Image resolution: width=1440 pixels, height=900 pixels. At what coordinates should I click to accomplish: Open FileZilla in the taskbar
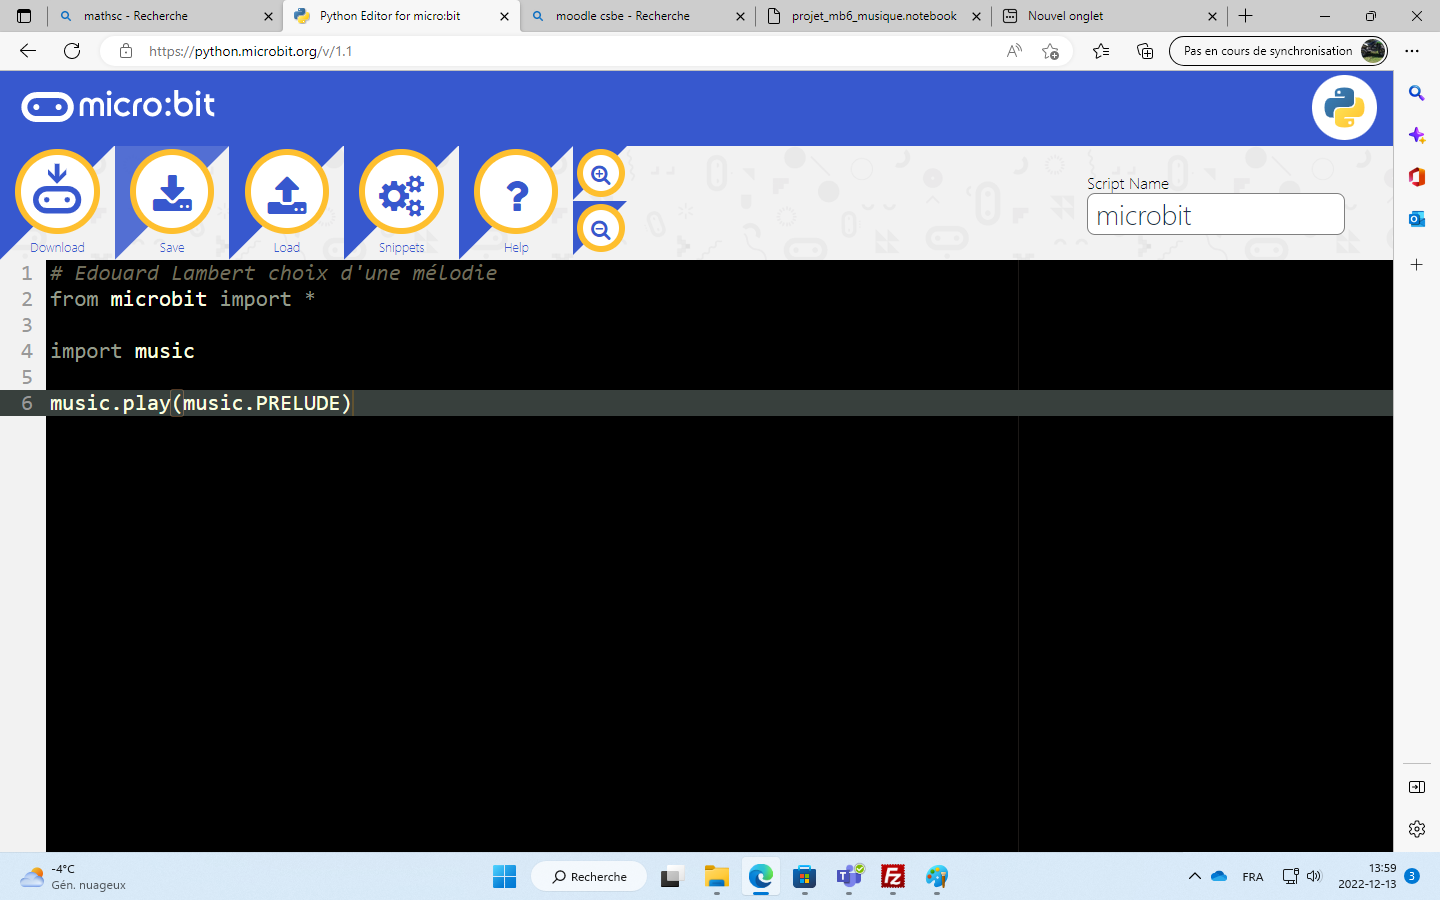click(x=893, y=877)
